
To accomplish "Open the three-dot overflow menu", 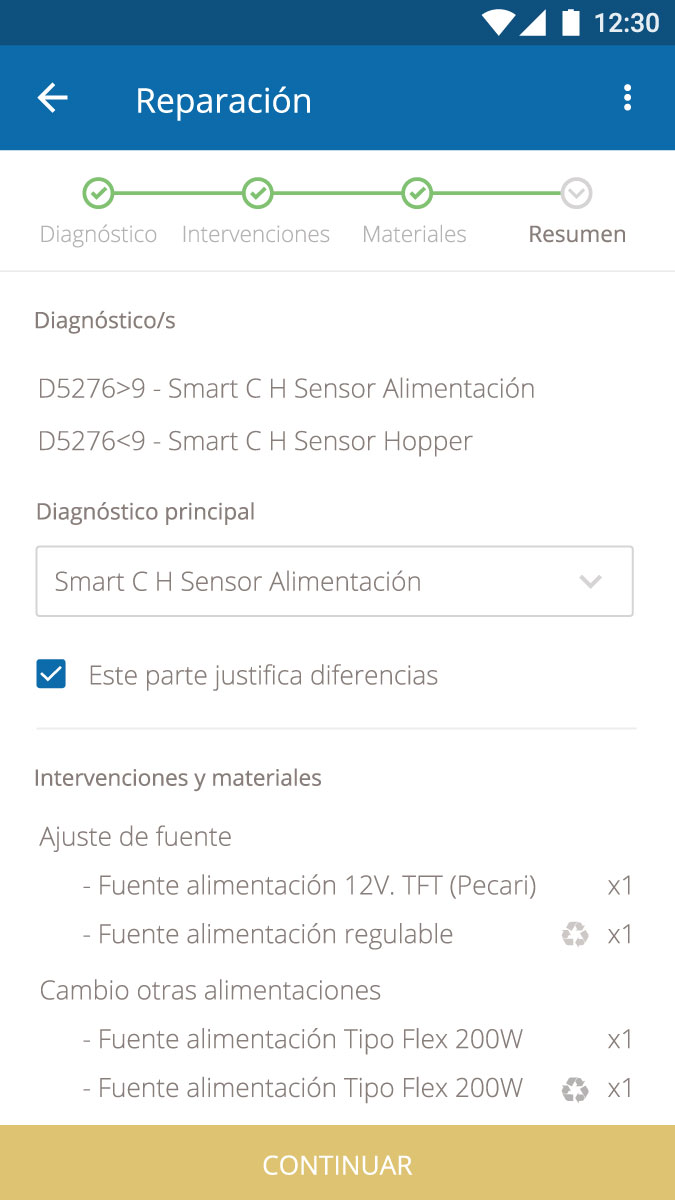I will click(x=627, y=98).
